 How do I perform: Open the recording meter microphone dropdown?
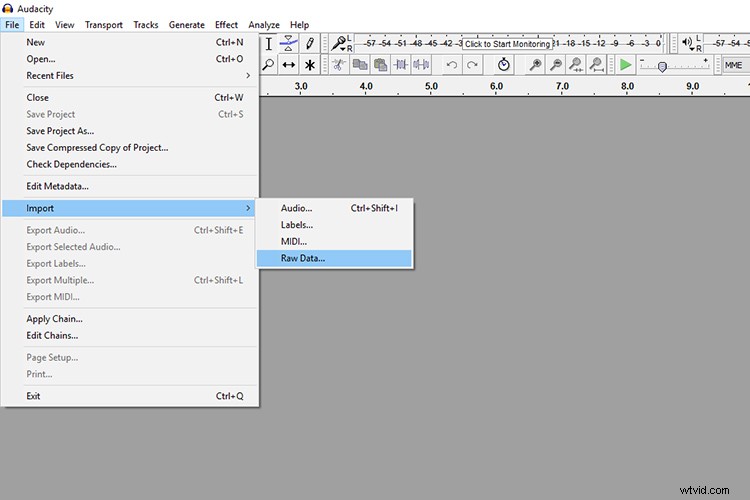click(340, 43)
